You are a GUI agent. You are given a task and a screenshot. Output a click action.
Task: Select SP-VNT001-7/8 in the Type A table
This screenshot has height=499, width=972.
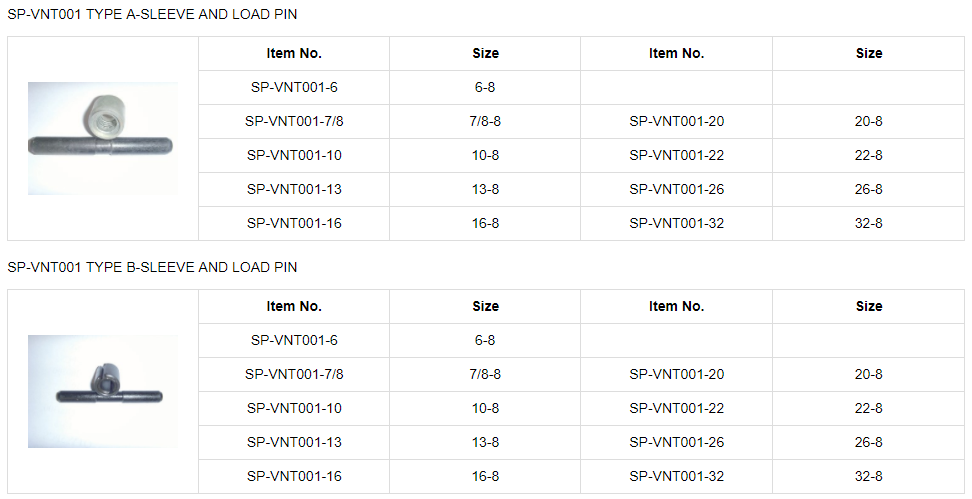click(294, 122)
